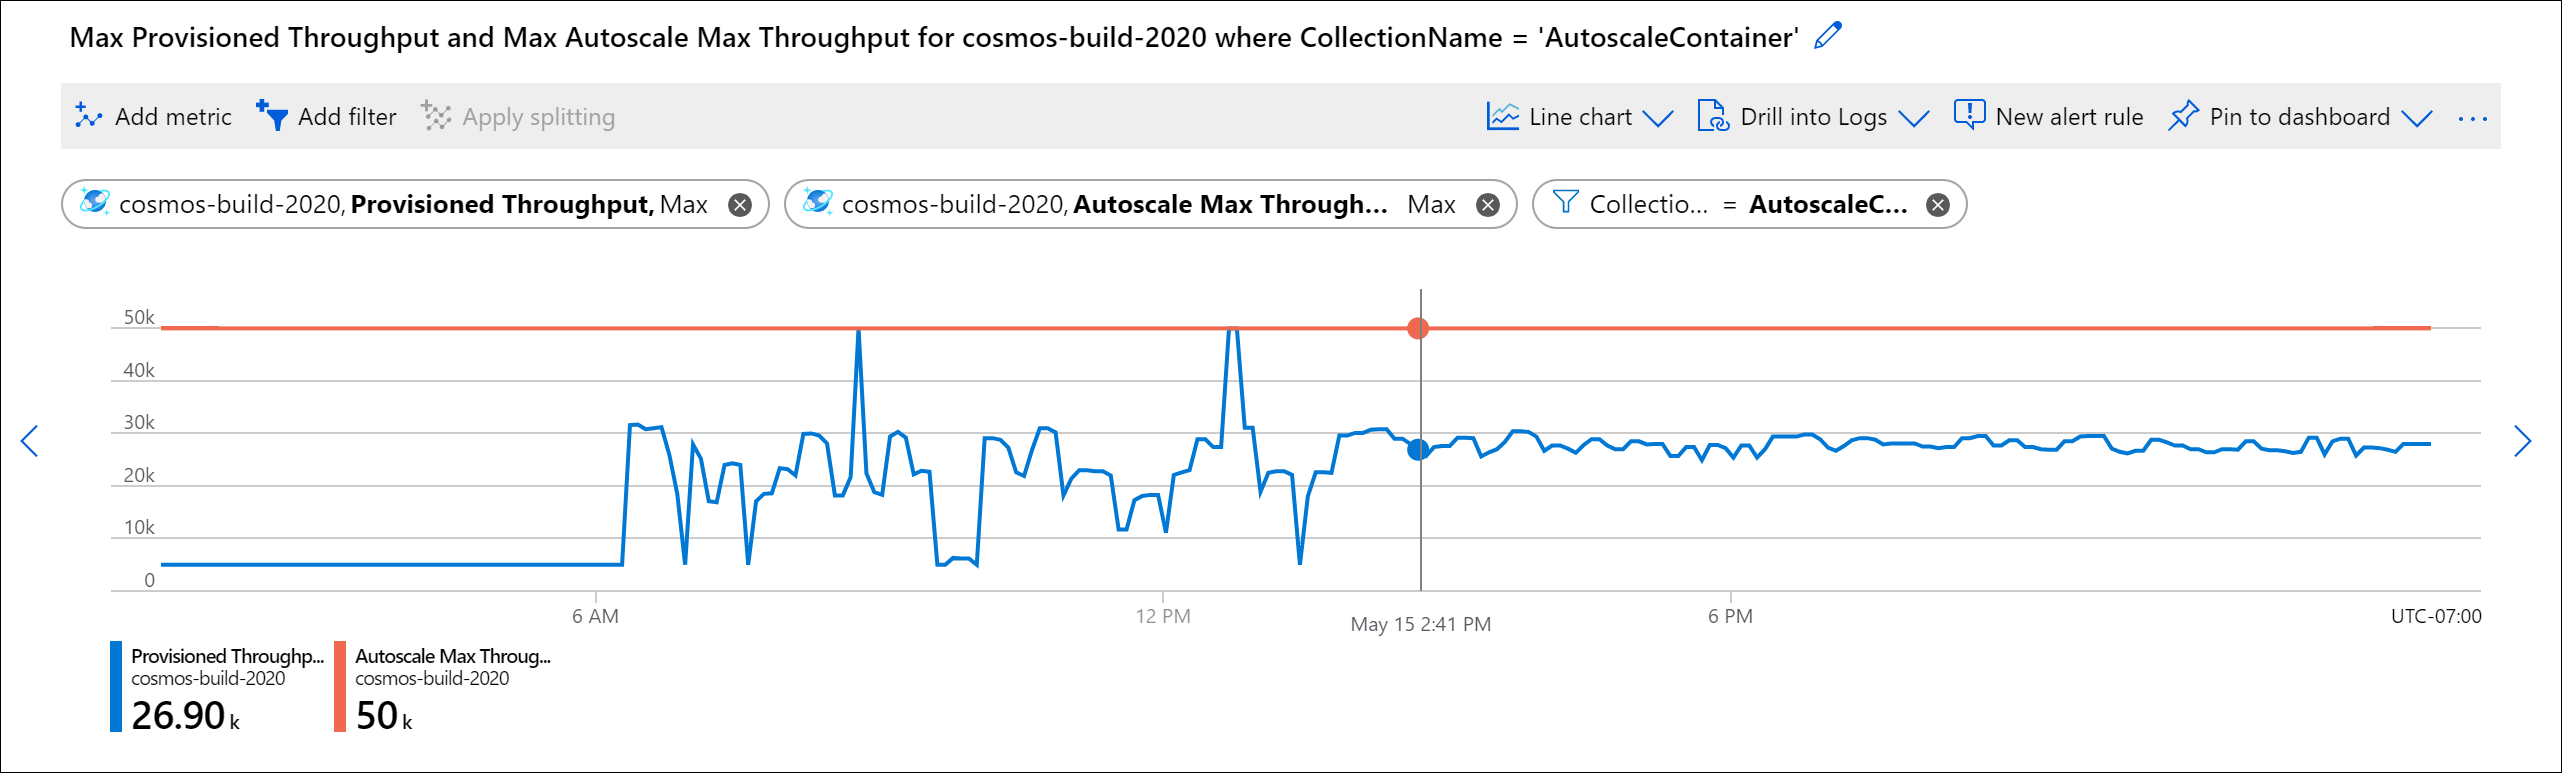Remove the Autoscale Max Throughput metric pill
Screen dimensions: 2562x773
[x=1487, y=204]
